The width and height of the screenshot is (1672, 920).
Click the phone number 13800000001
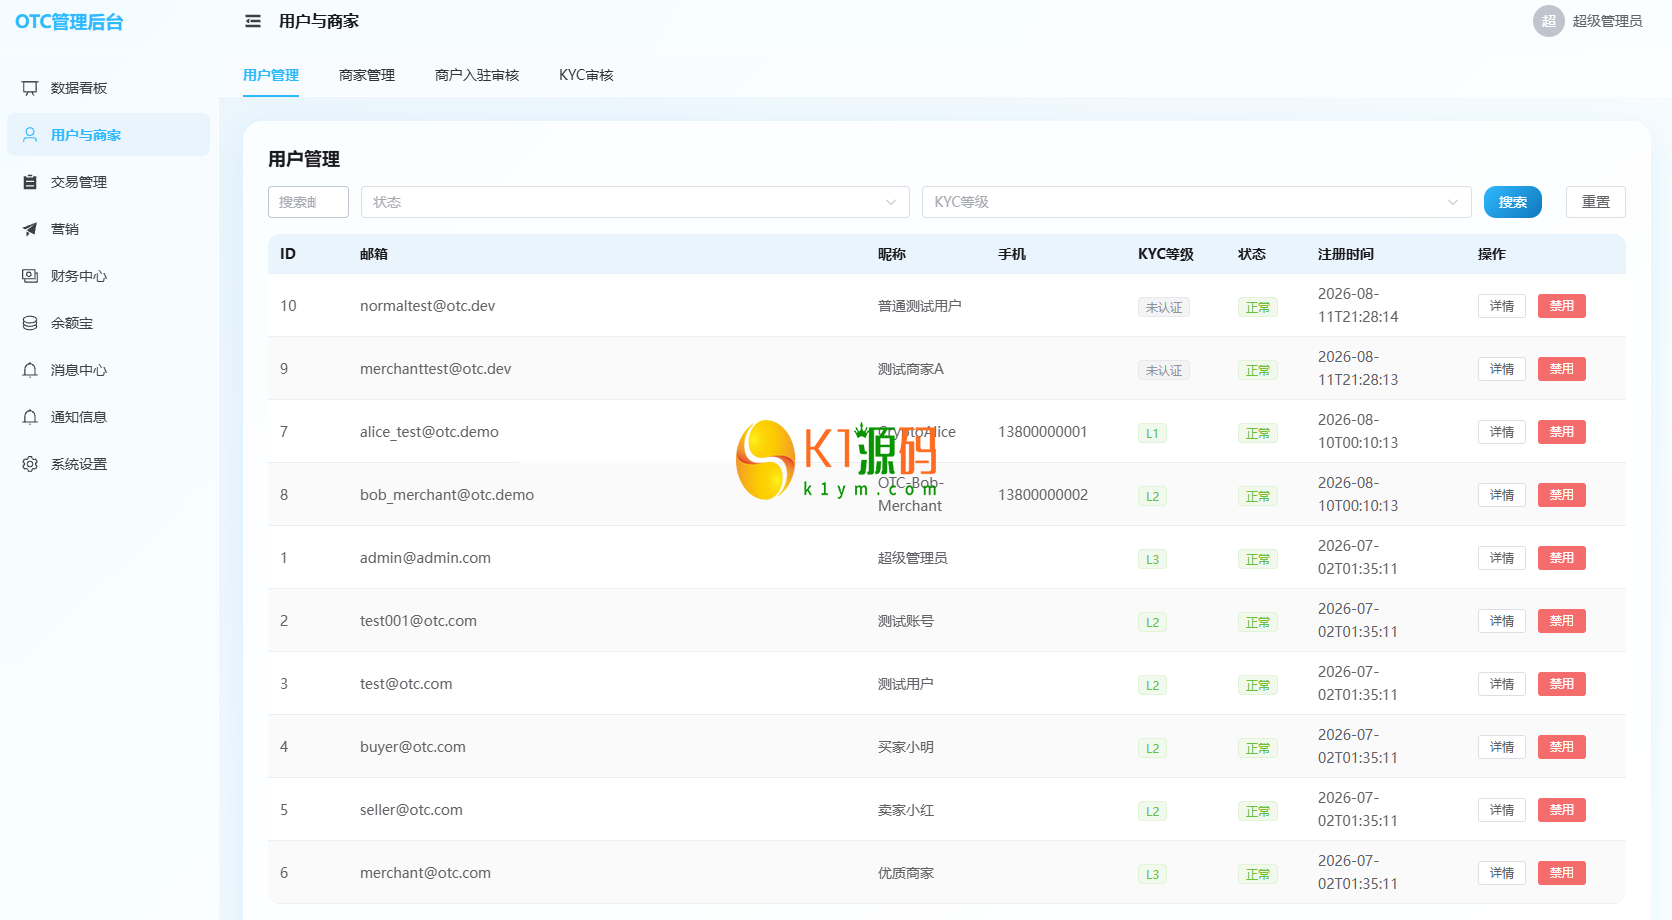click(x=1042, y=432)
